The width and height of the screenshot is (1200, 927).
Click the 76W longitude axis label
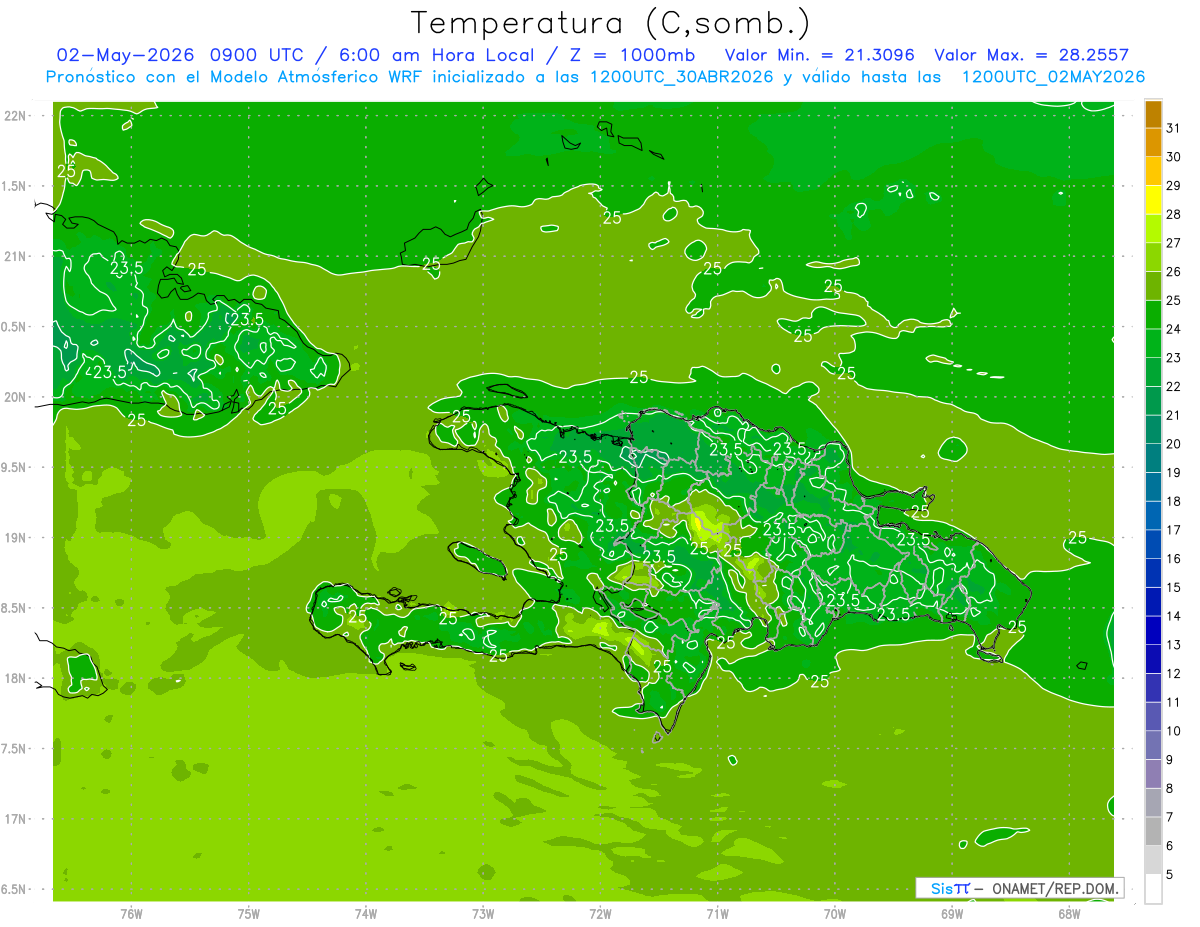[131, 914]
